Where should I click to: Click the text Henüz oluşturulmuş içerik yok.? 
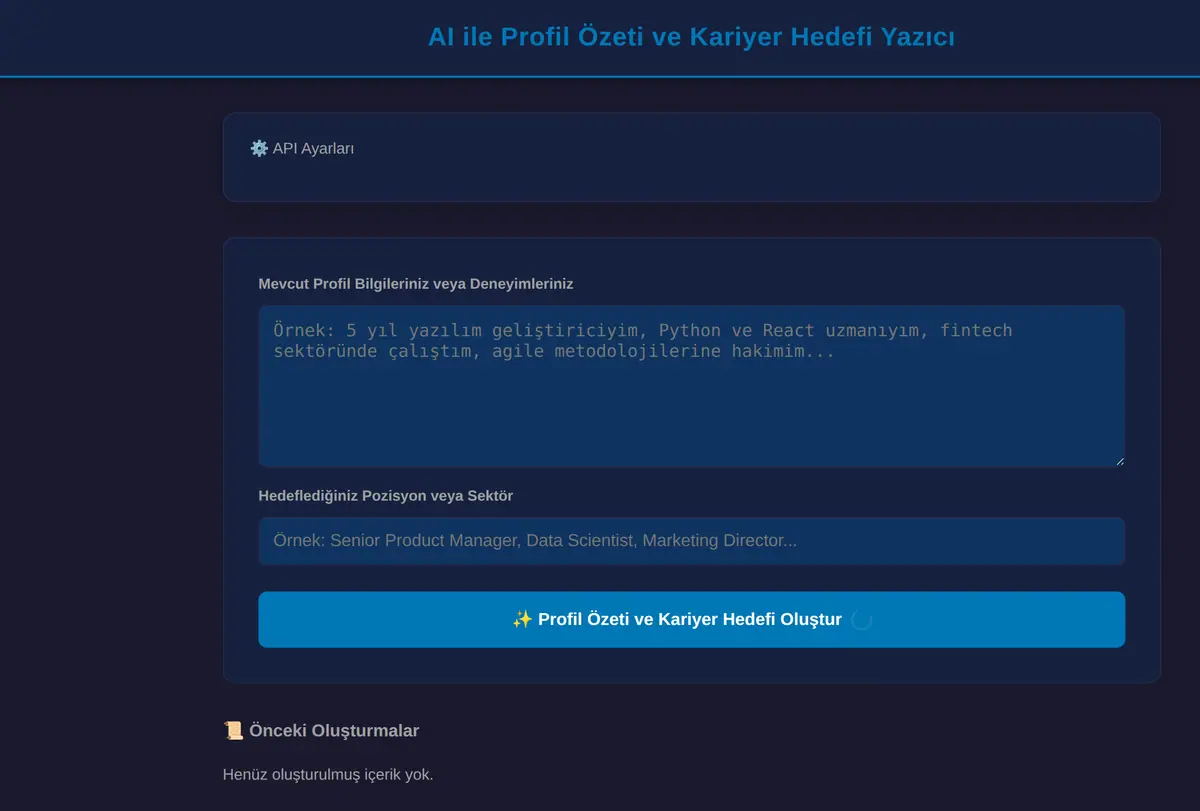(328, 774)
